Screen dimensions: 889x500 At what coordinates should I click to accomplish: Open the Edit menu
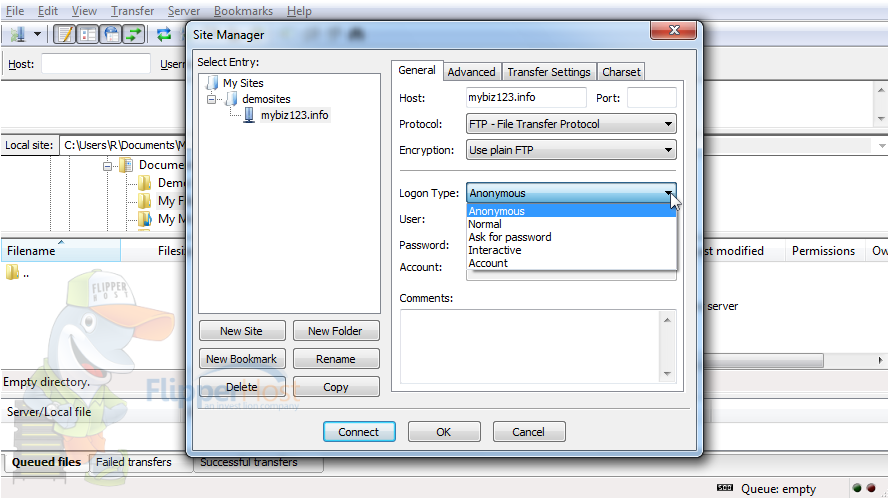point(48,11)
